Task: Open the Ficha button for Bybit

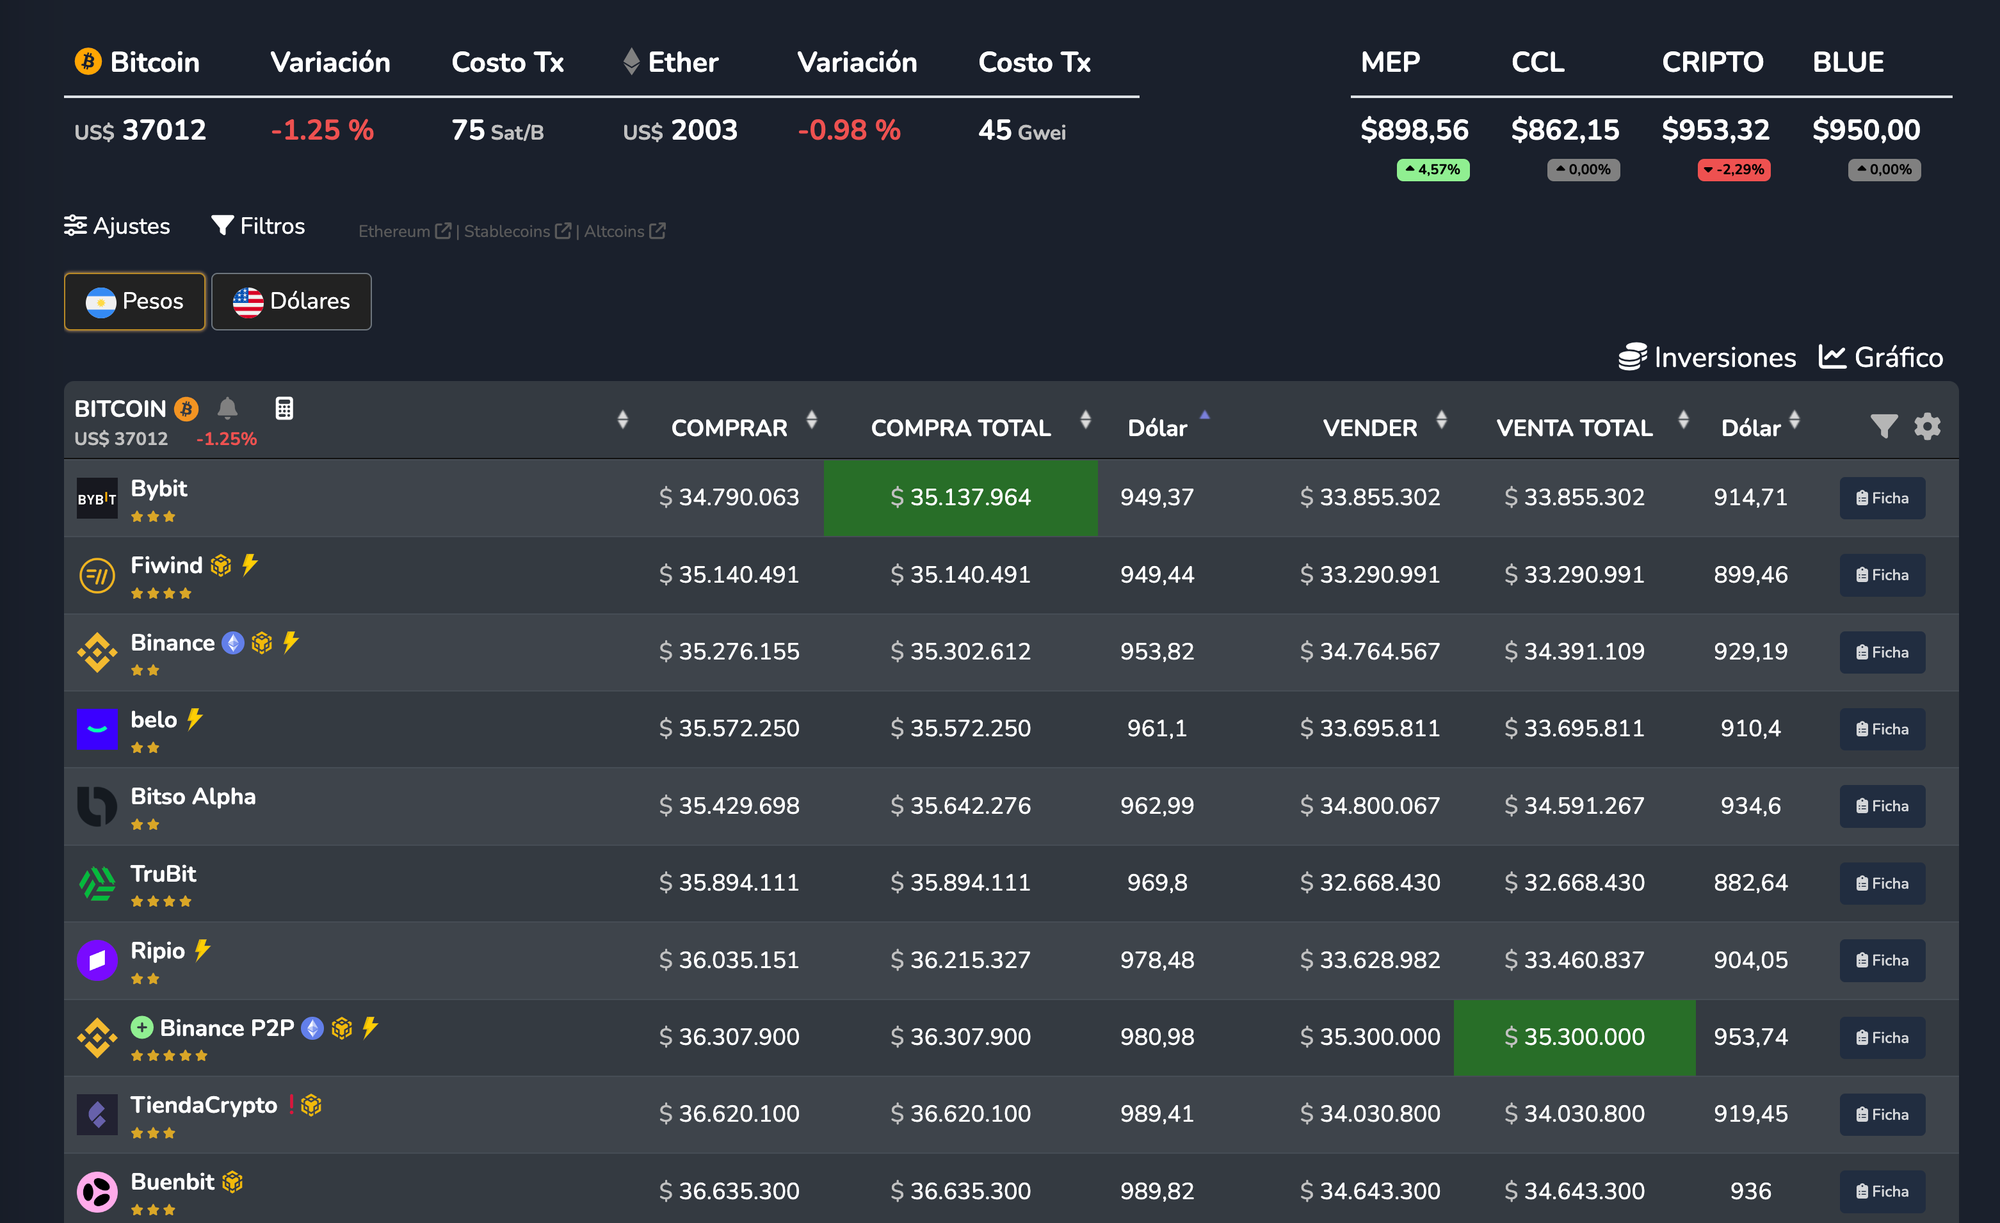Action: [x=1883, y=498]
